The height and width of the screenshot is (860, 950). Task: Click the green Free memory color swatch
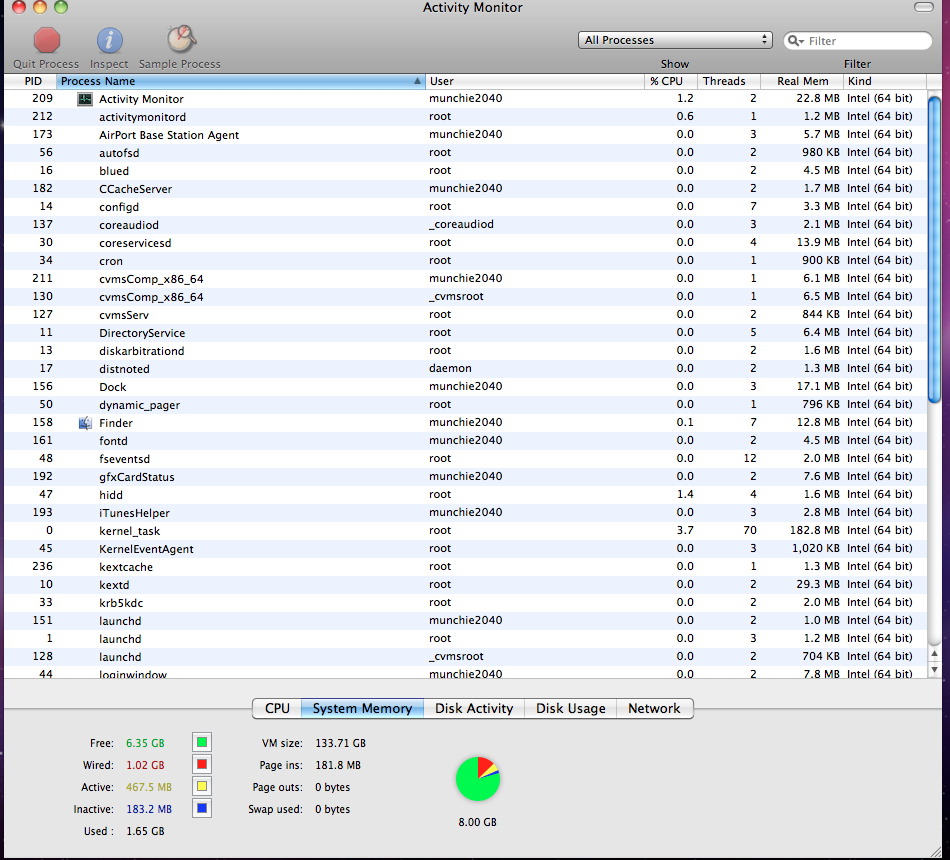click(202, 742)
